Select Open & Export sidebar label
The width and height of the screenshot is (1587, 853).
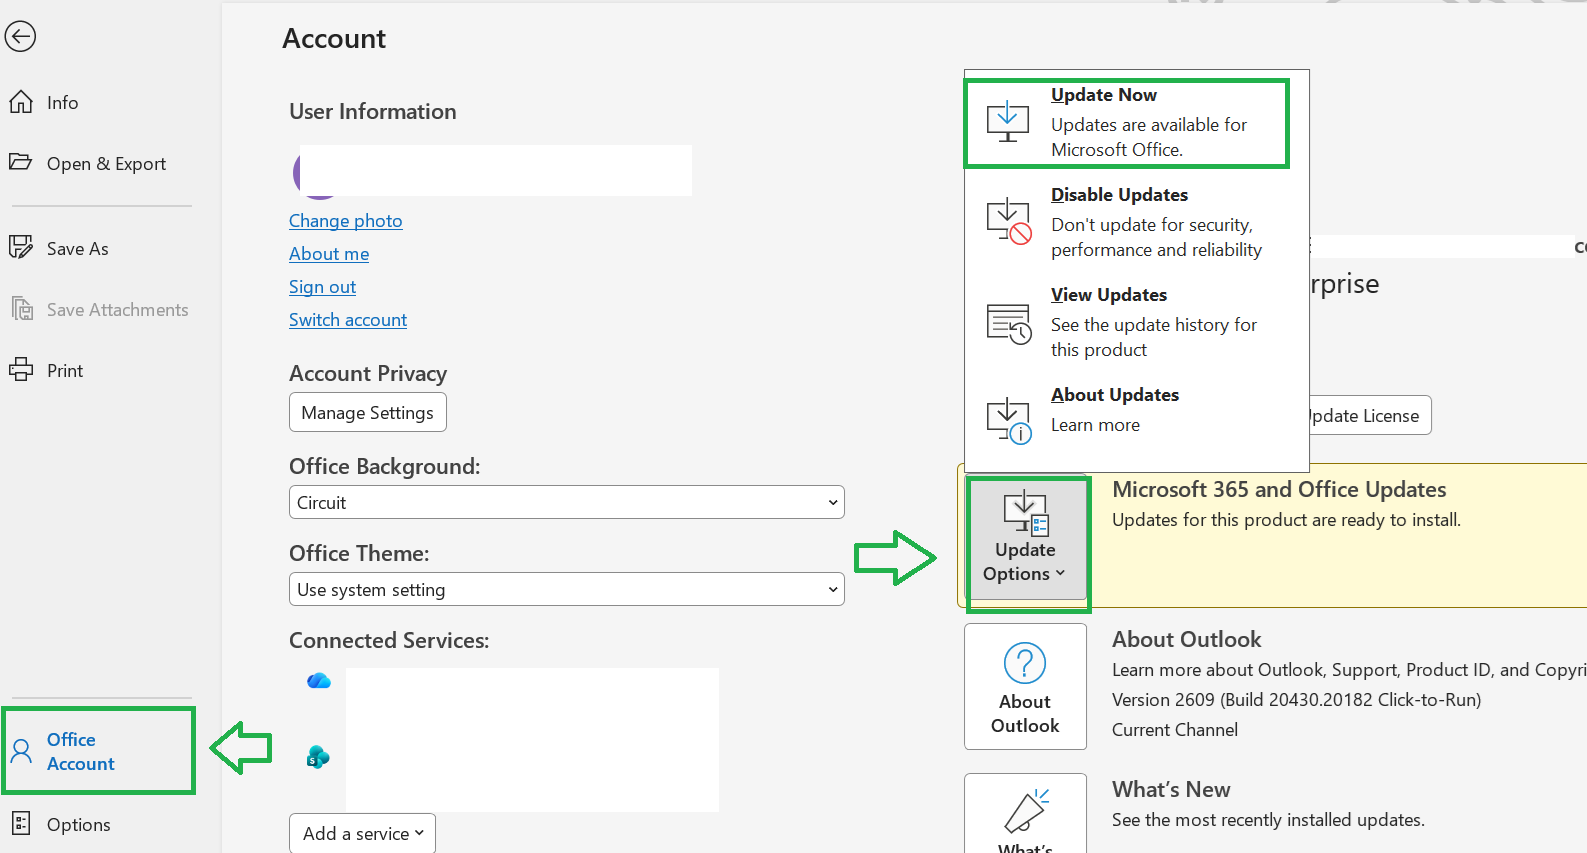pyautogui.click(x=107, y=163)
